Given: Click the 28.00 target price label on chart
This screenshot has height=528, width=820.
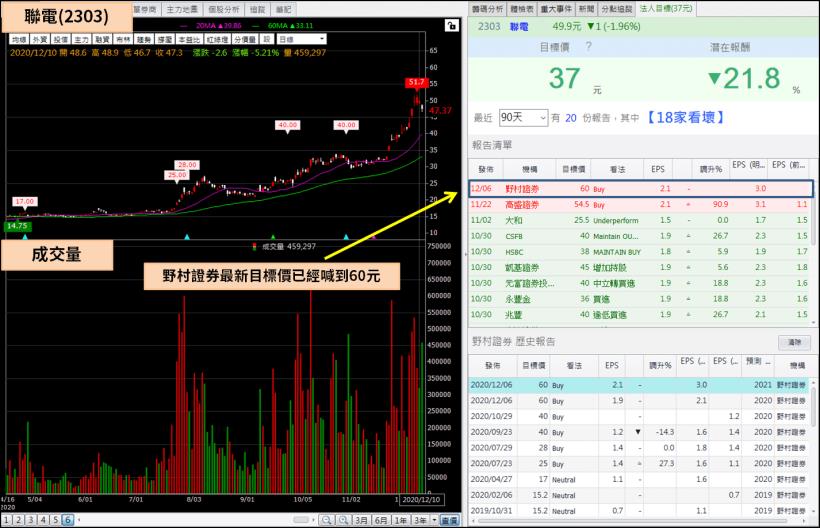Looking at the screenshot, I should point(187,165).
